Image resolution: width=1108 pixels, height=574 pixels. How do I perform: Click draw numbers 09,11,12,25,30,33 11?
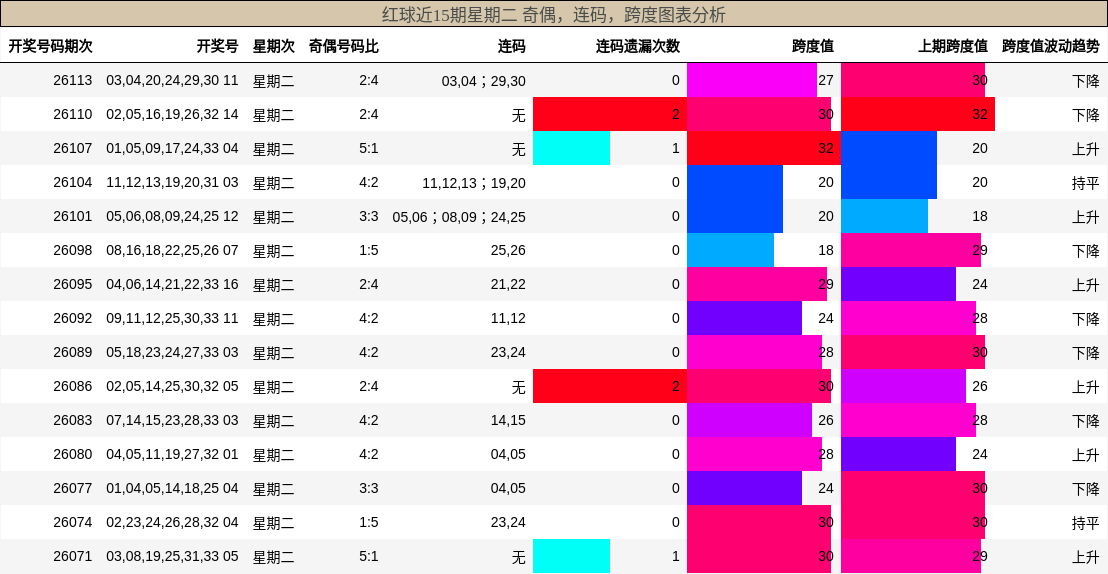(x=172, y=318)
